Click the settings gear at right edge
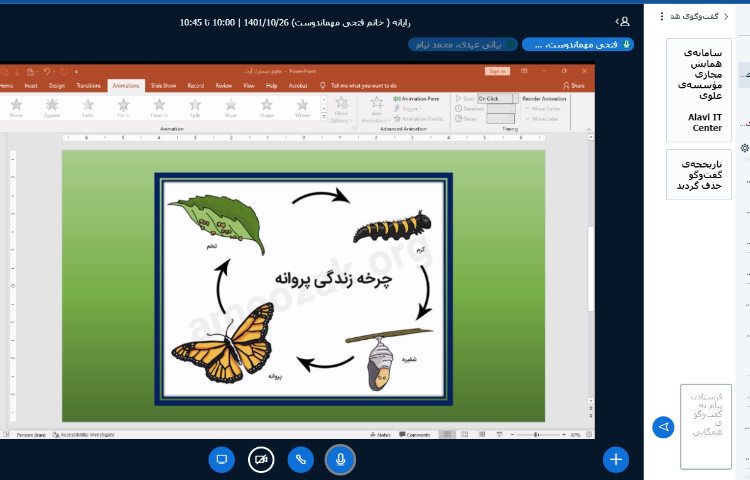The image size is (750, 480). [744, 148]
